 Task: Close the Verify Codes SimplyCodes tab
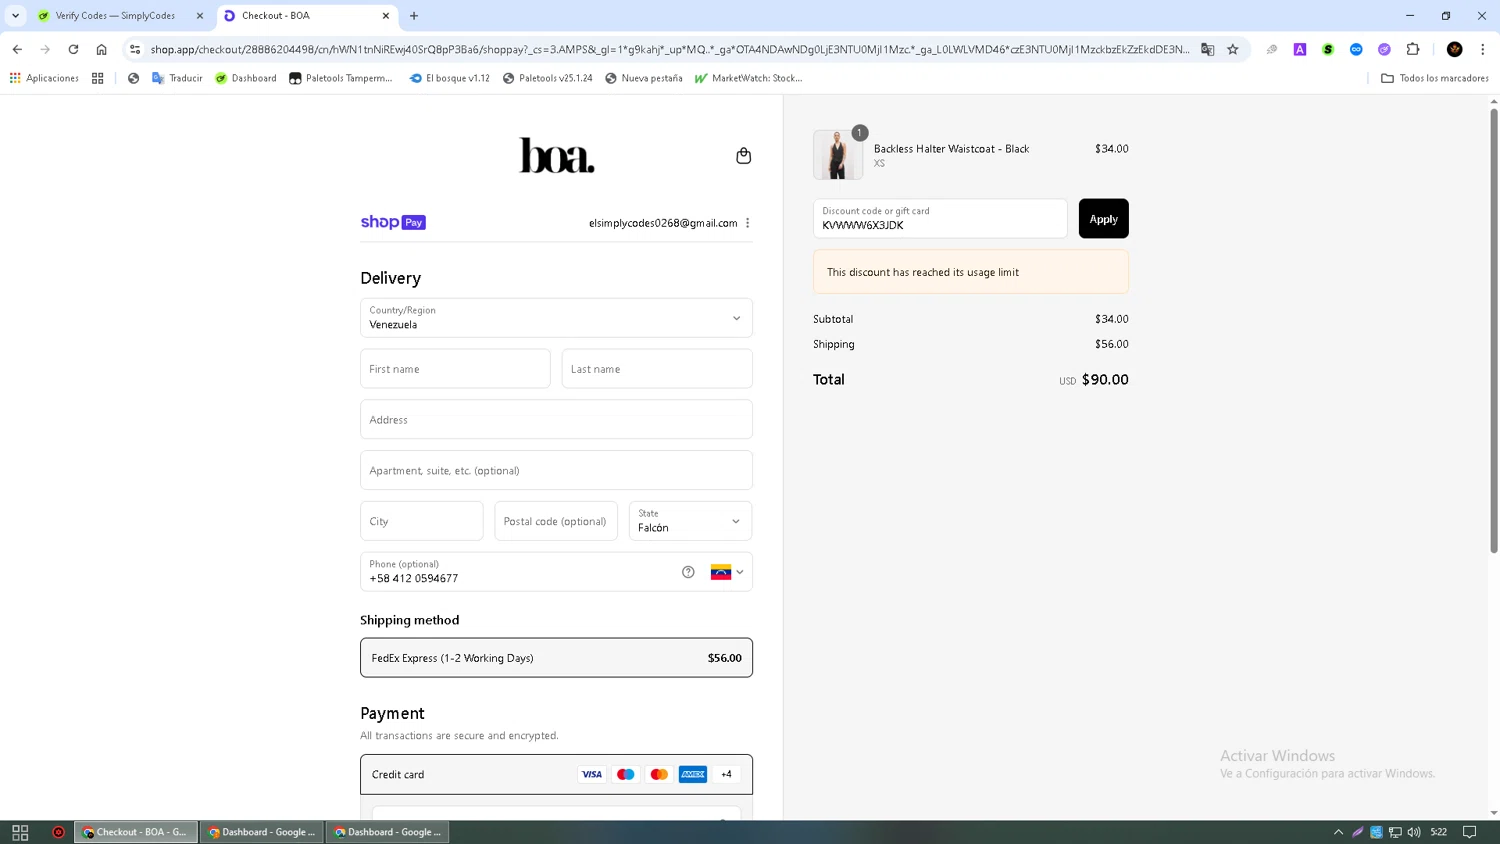click(200, 16)
